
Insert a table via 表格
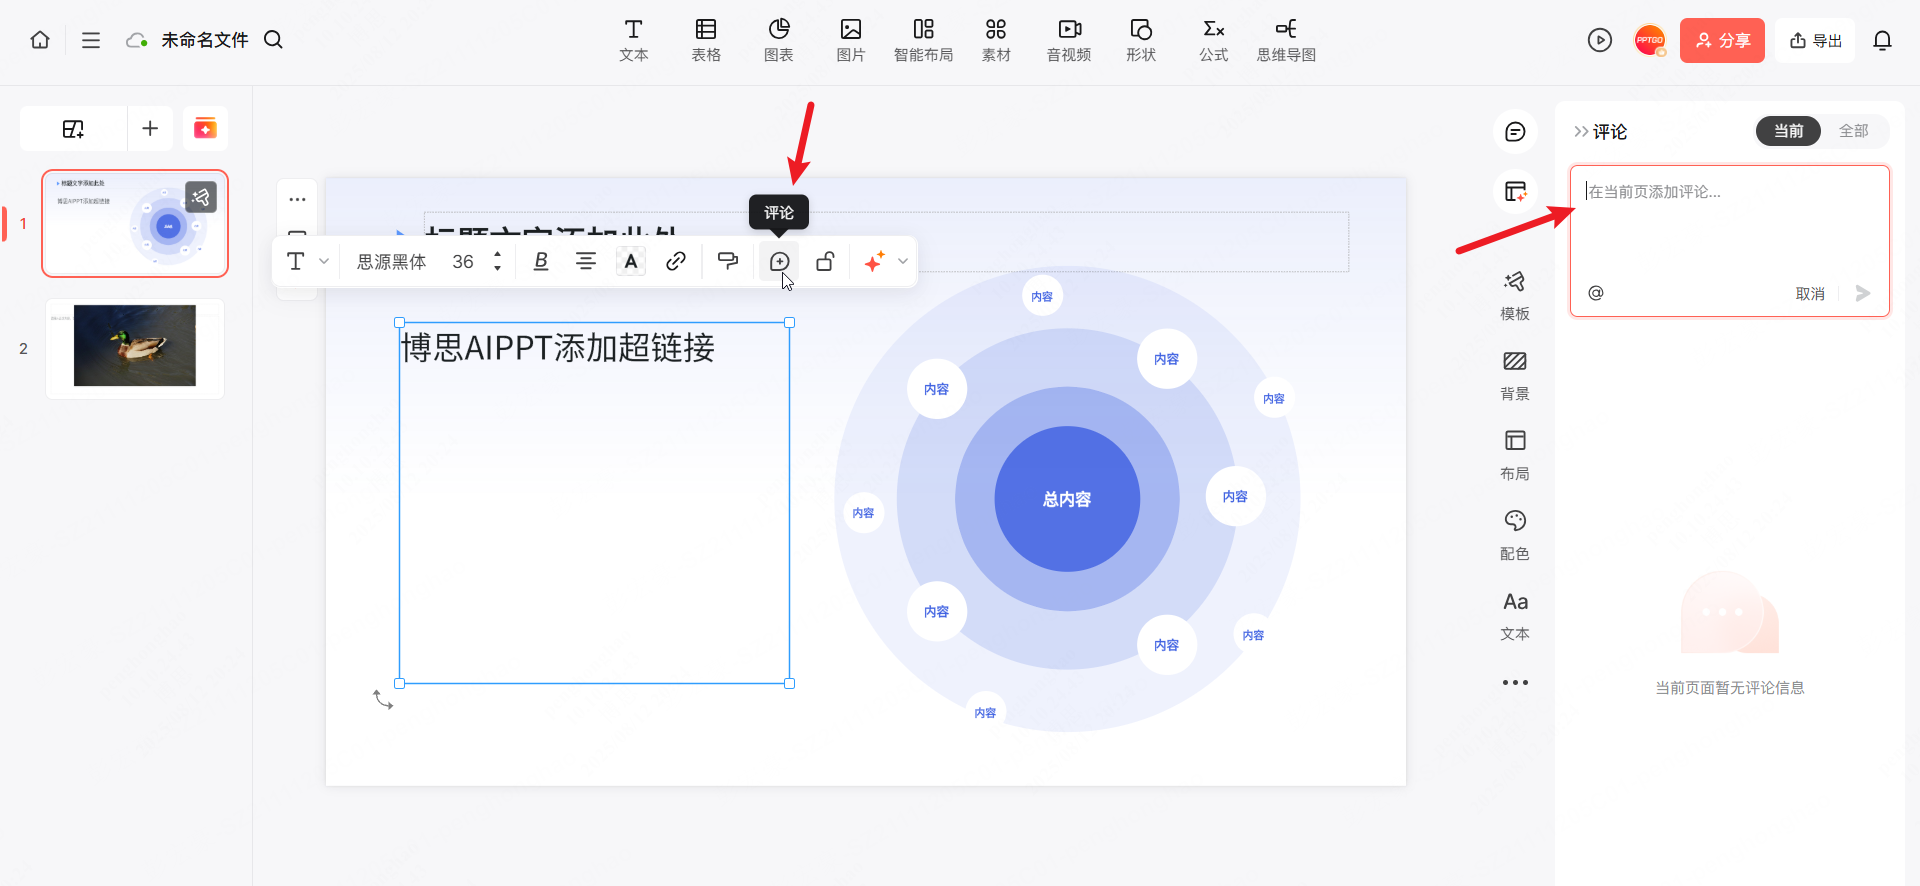706,40
